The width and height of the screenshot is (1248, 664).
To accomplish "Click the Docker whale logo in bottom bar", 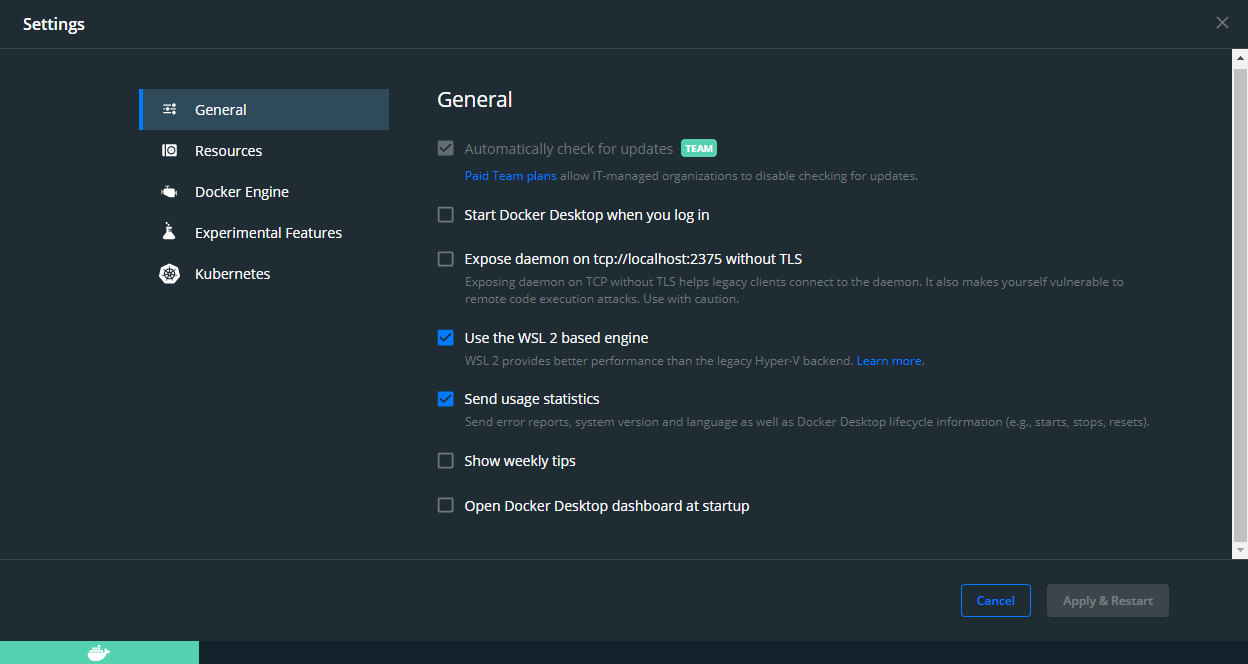I will coord(98,653).
